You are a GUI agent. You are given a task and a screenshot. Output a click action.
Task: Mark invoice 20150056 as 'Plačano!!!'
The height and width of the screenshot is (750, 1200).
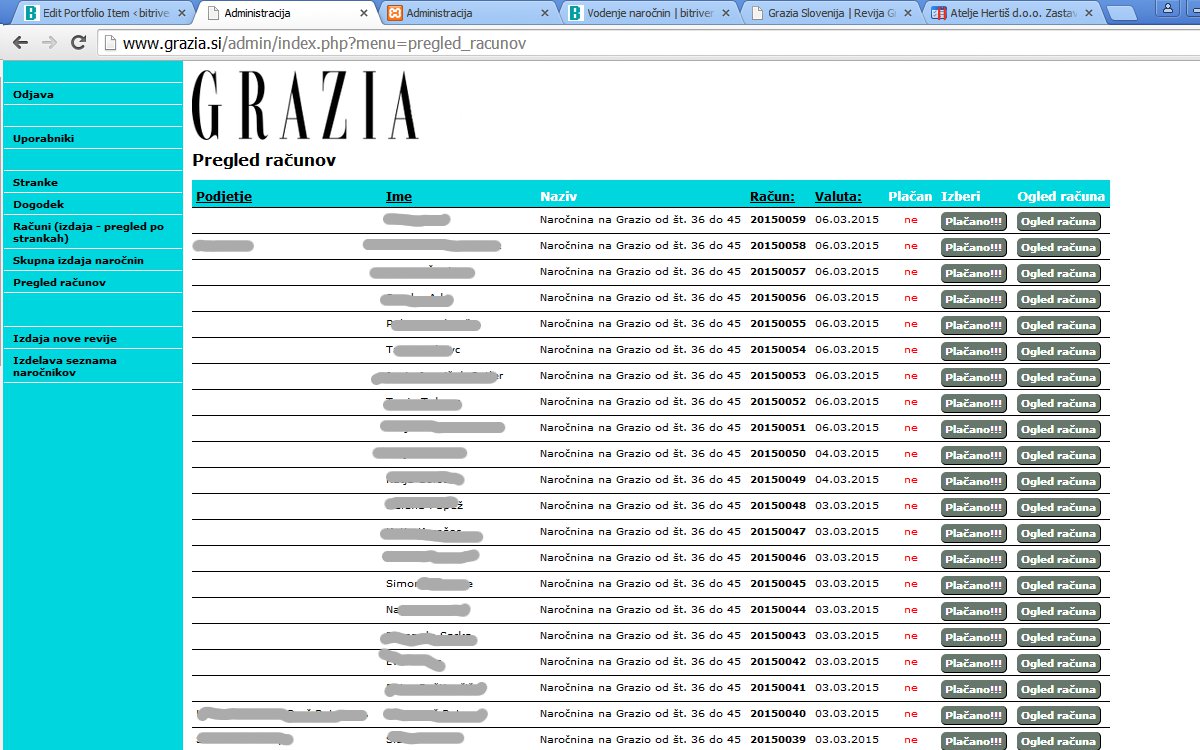pos(974,299)
